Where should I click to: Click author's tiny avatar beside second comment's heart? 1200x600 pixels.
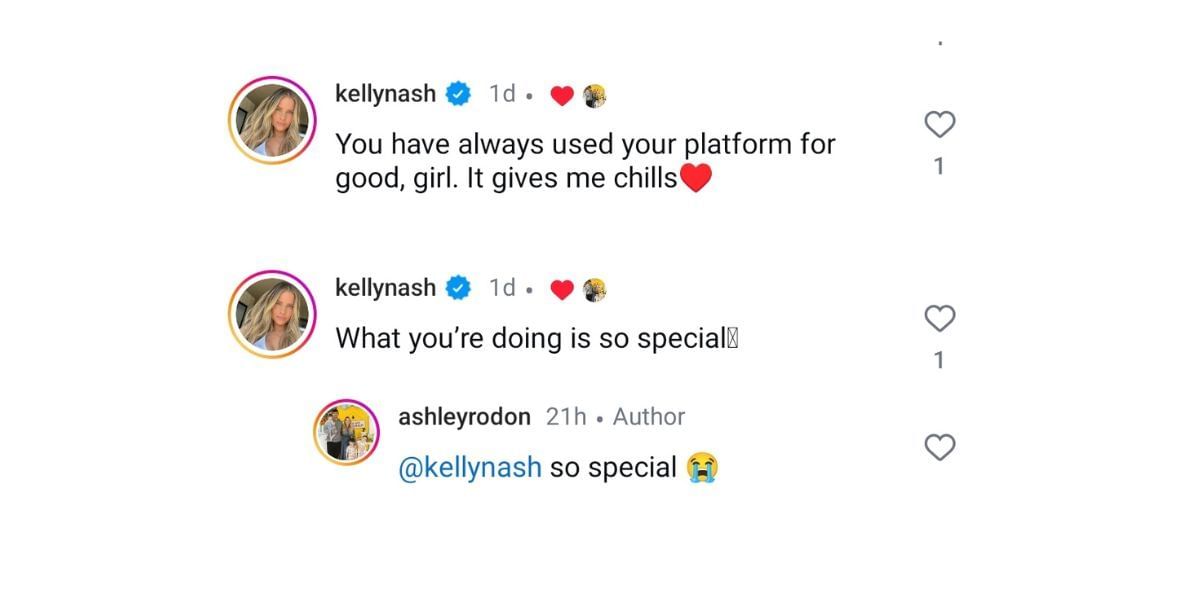[x=595, y=289]
